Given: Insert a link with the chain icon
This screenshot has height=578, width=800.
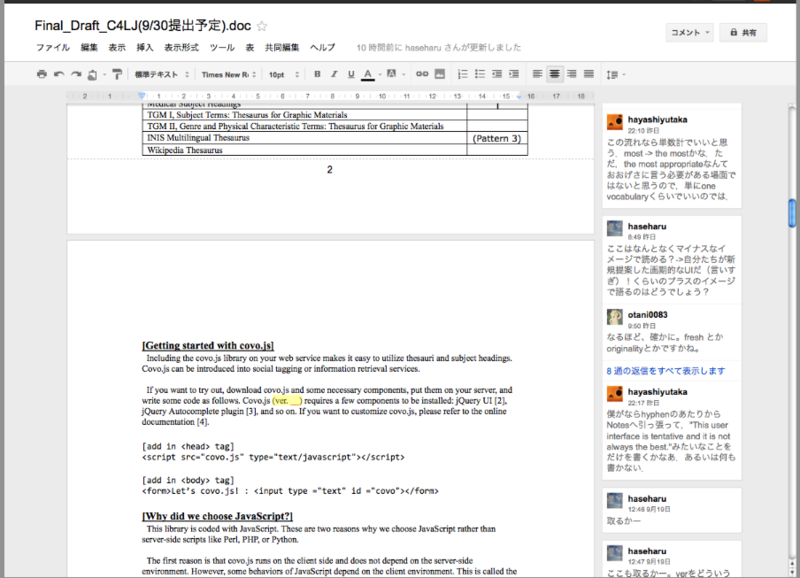Looking at the screenshot, I should (x=422, y=74).
